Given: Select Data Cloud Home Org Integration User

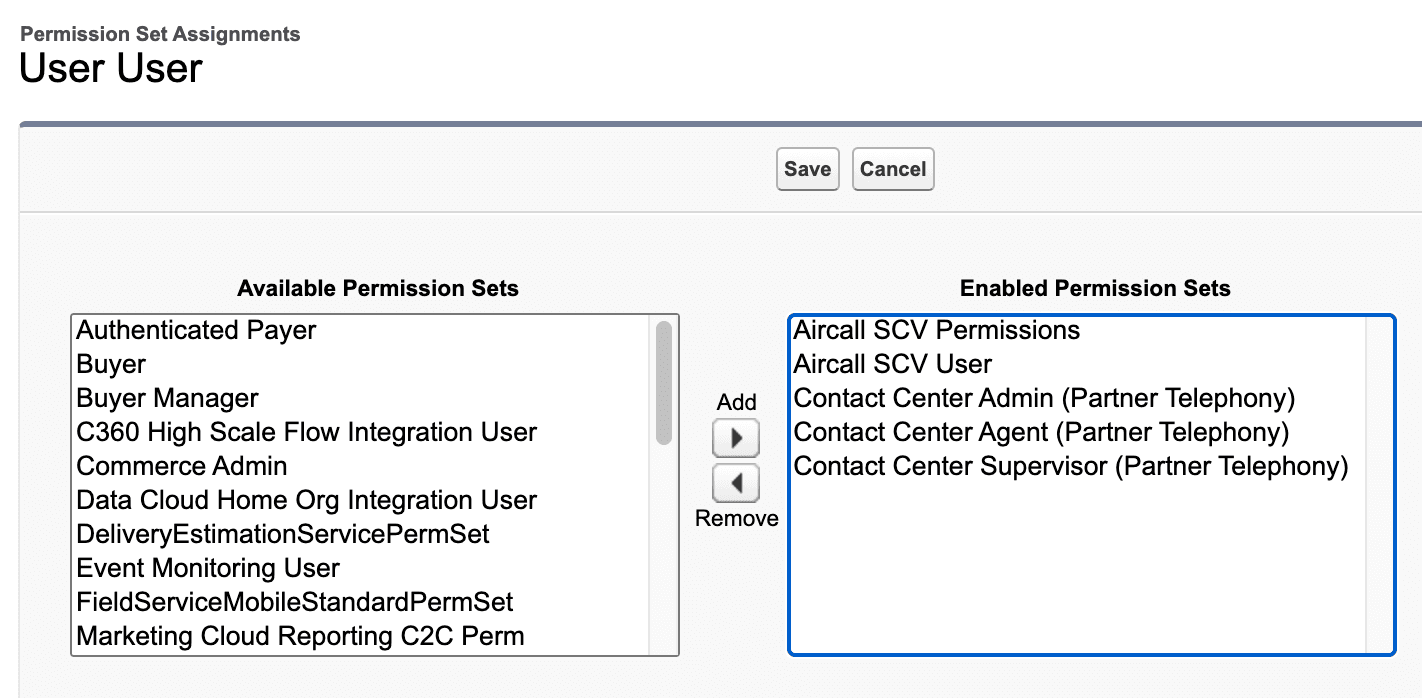Looking at the screenshot, I should (306, 500).
